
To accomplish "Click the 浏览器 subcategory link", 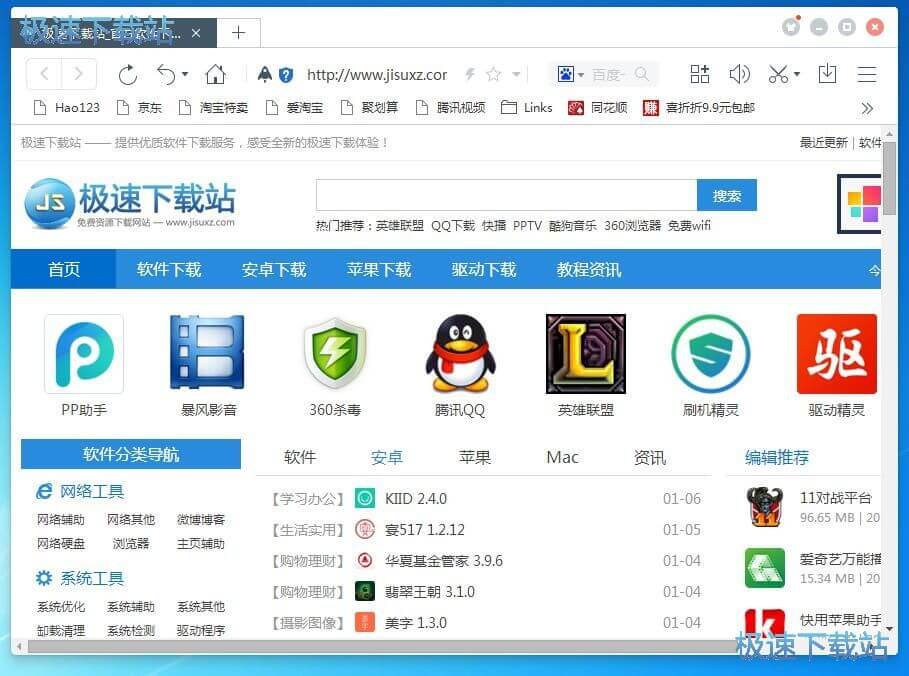I will [130, 543].
